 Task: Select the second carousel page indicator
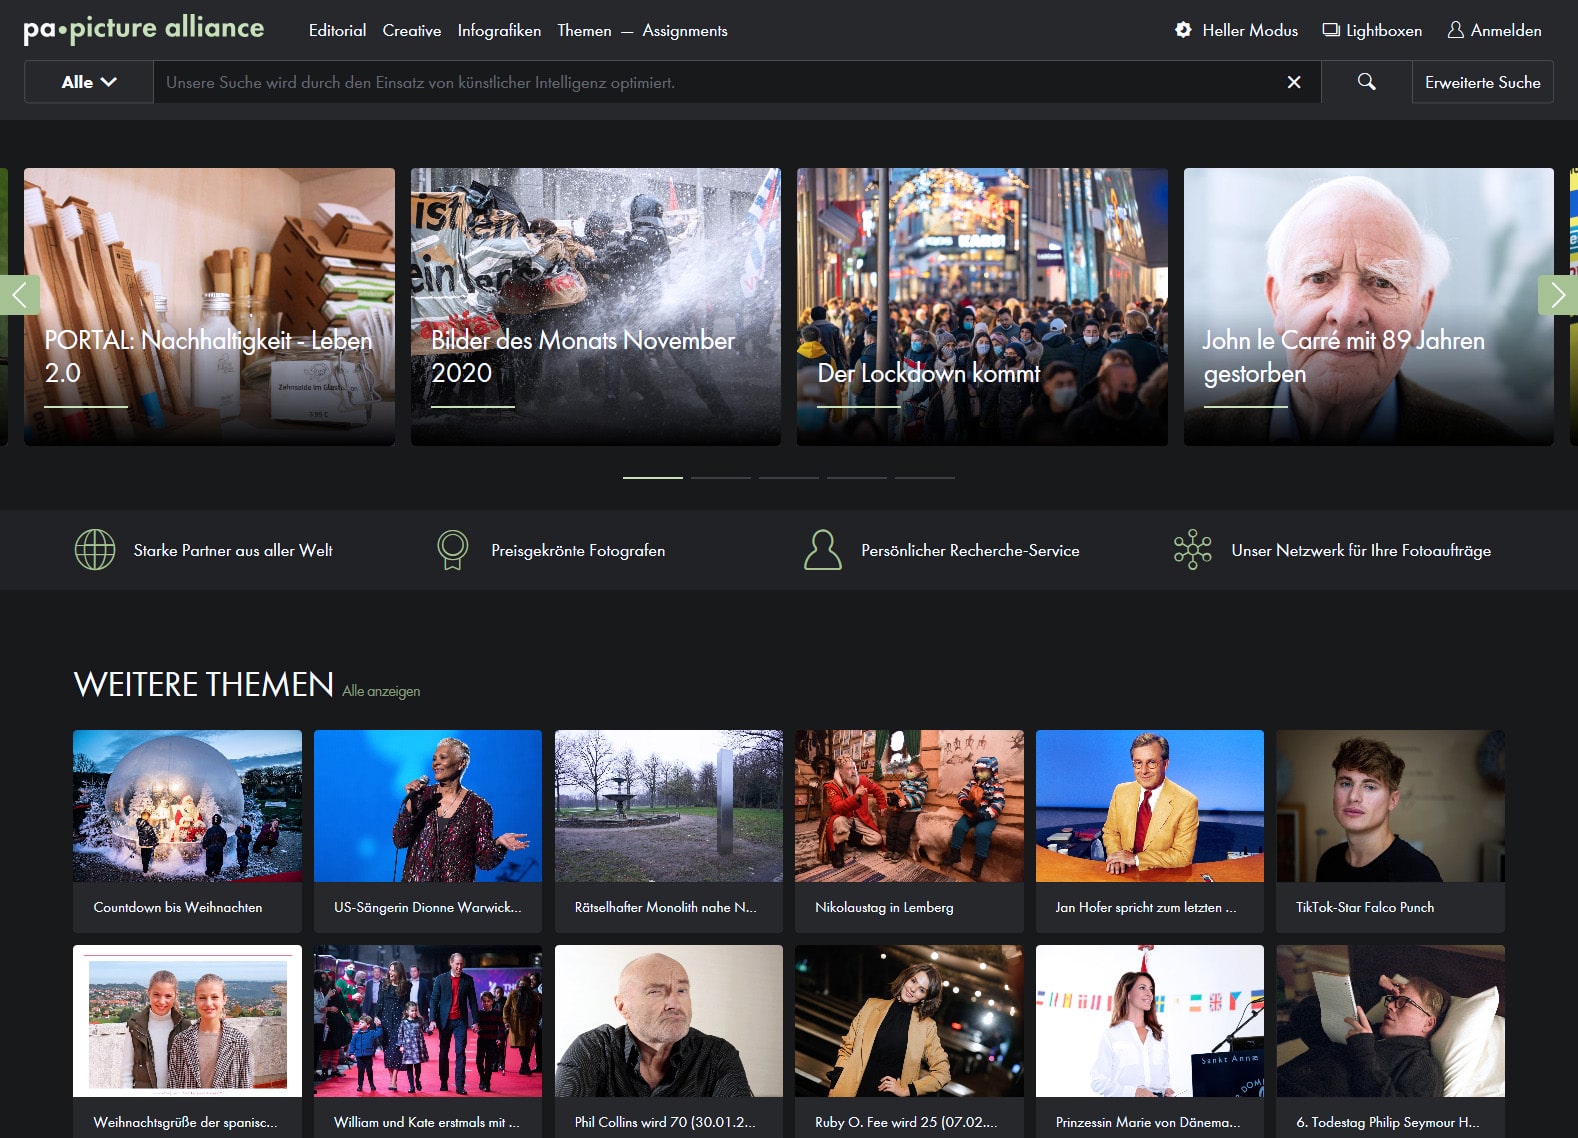(720, 478)
